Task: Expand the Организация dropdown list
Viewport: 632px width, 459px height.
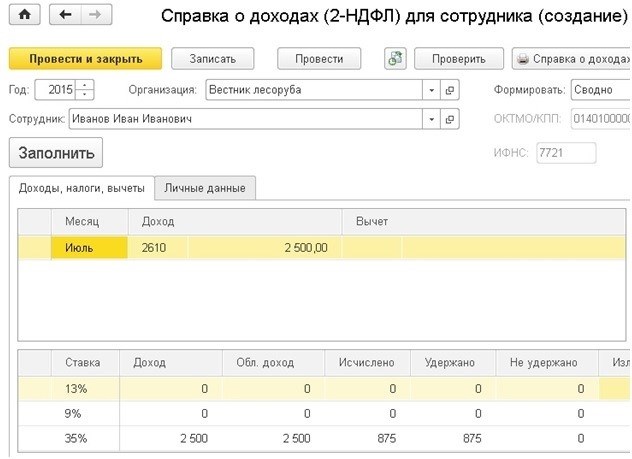Action: pyautogui.click(x=432, y=89)
